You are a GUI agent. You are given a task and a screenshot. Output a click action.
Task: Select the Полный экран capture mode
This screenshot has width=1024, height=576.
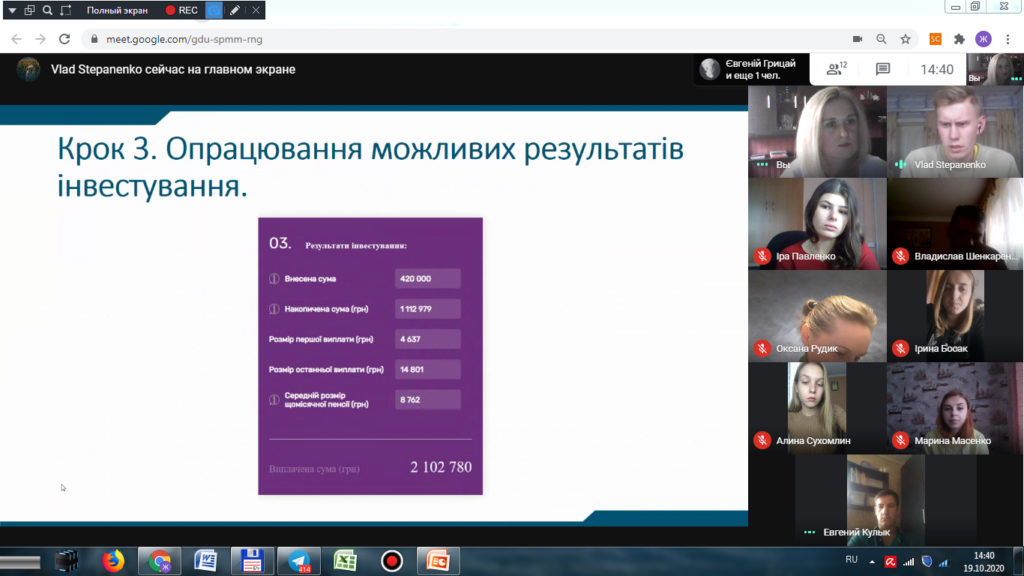[x=117, y=10]
